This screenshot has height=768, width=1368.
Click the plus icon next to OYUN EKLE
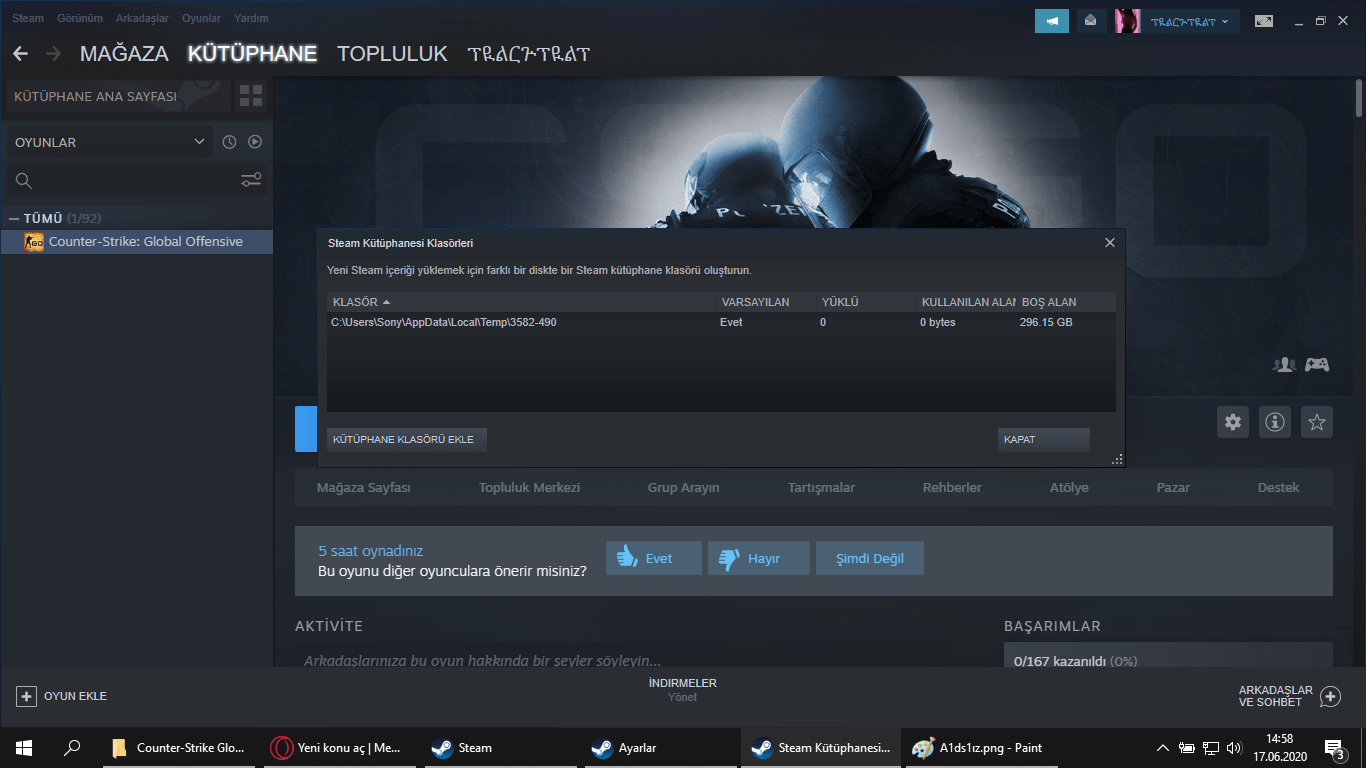(x=27, y=696)
